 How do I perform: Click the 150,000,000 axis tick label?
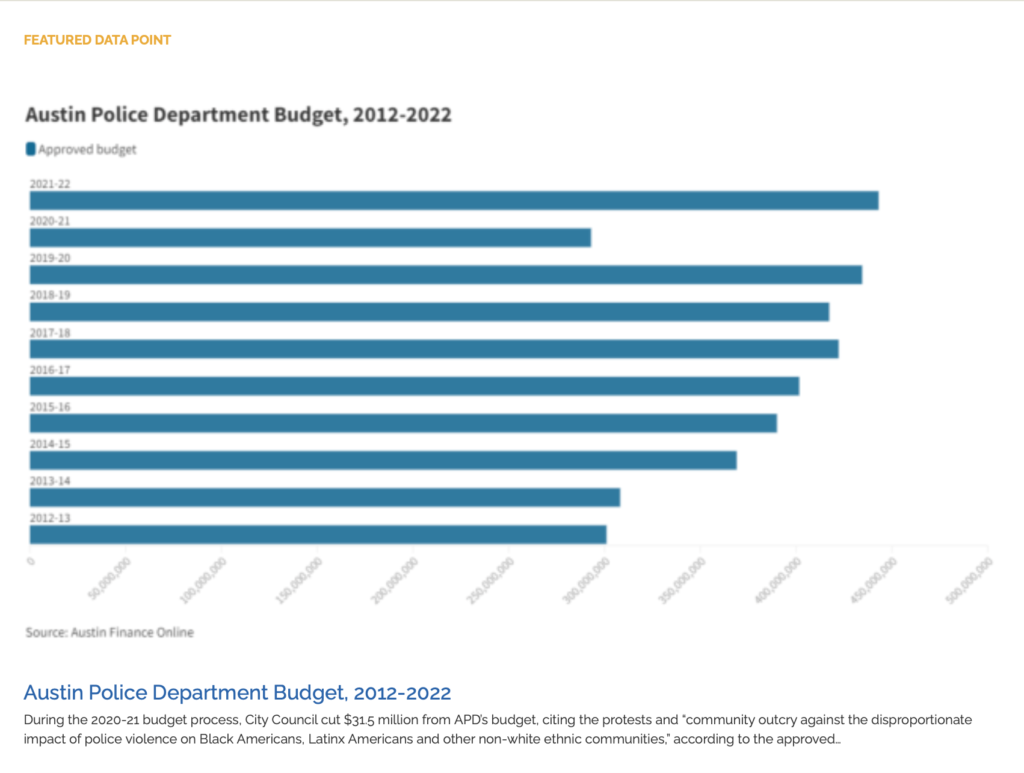point(298,580)
